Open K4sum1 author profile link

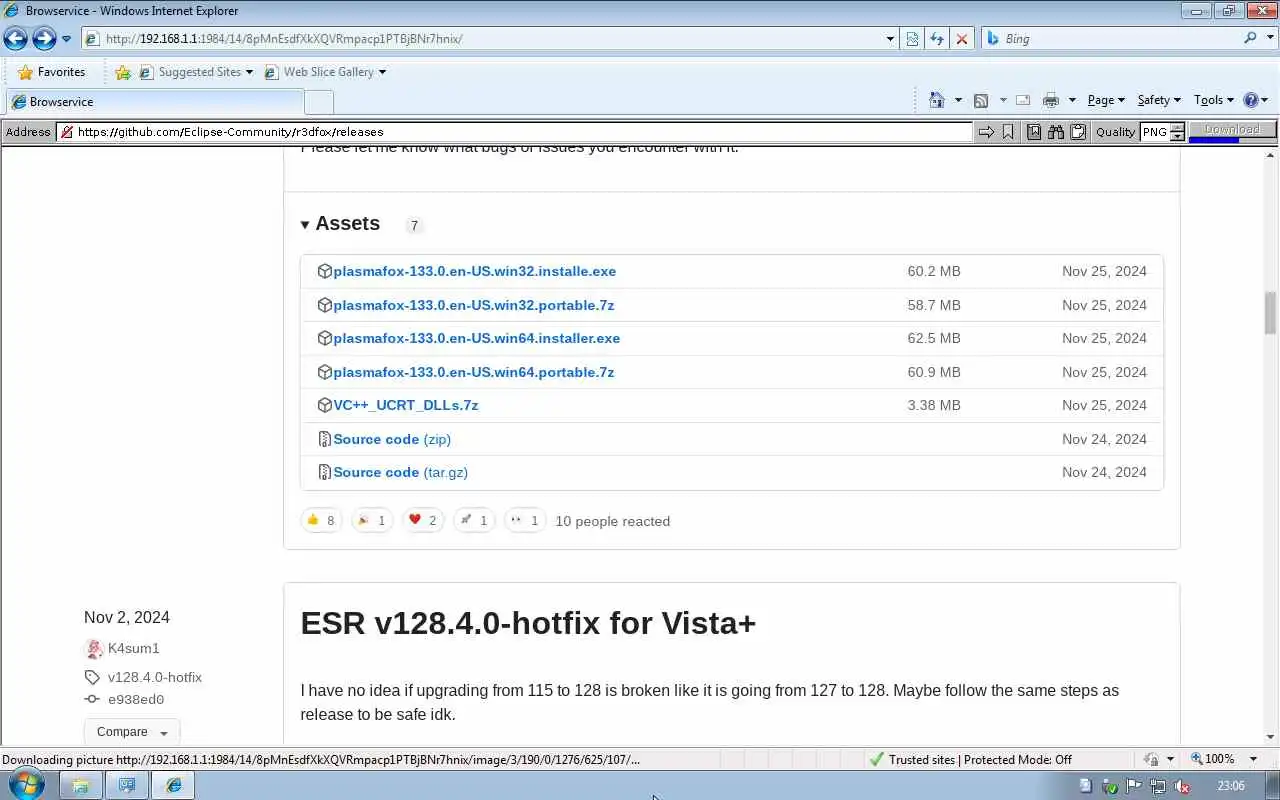(133, 649)
